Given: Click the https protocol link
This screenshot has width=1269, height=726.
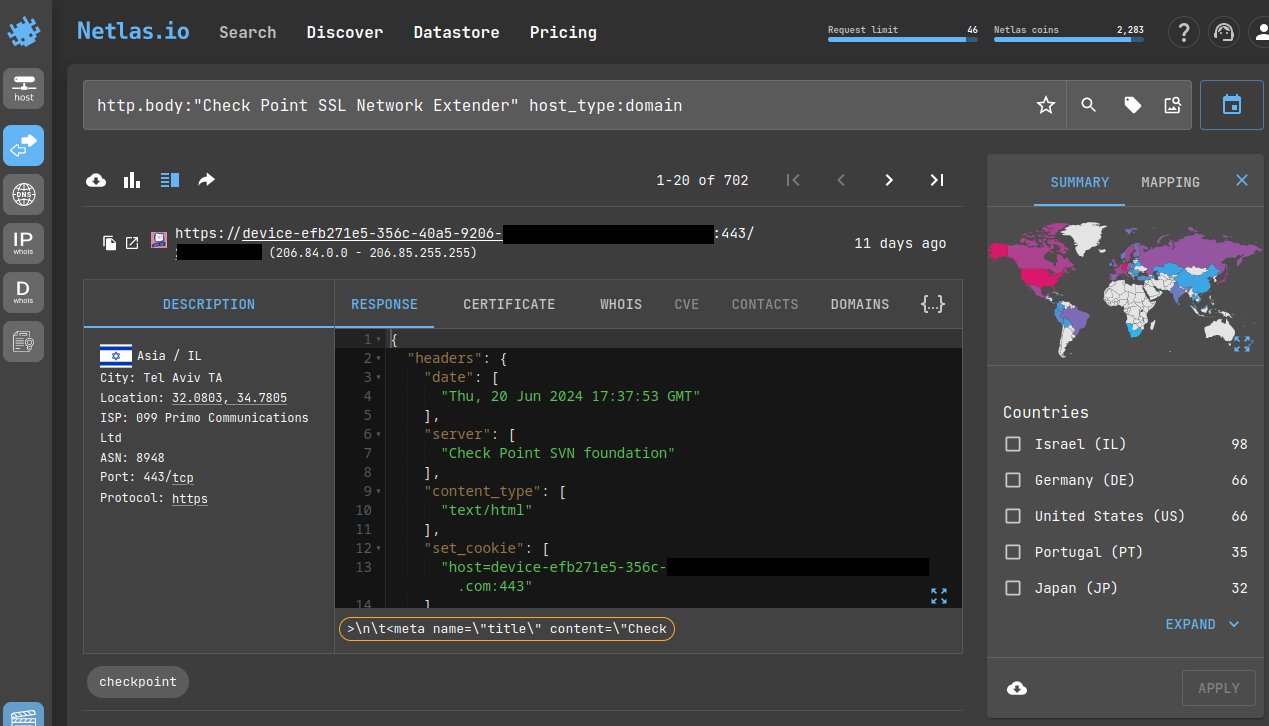Looking at the screenshot, I should (190, 498).
